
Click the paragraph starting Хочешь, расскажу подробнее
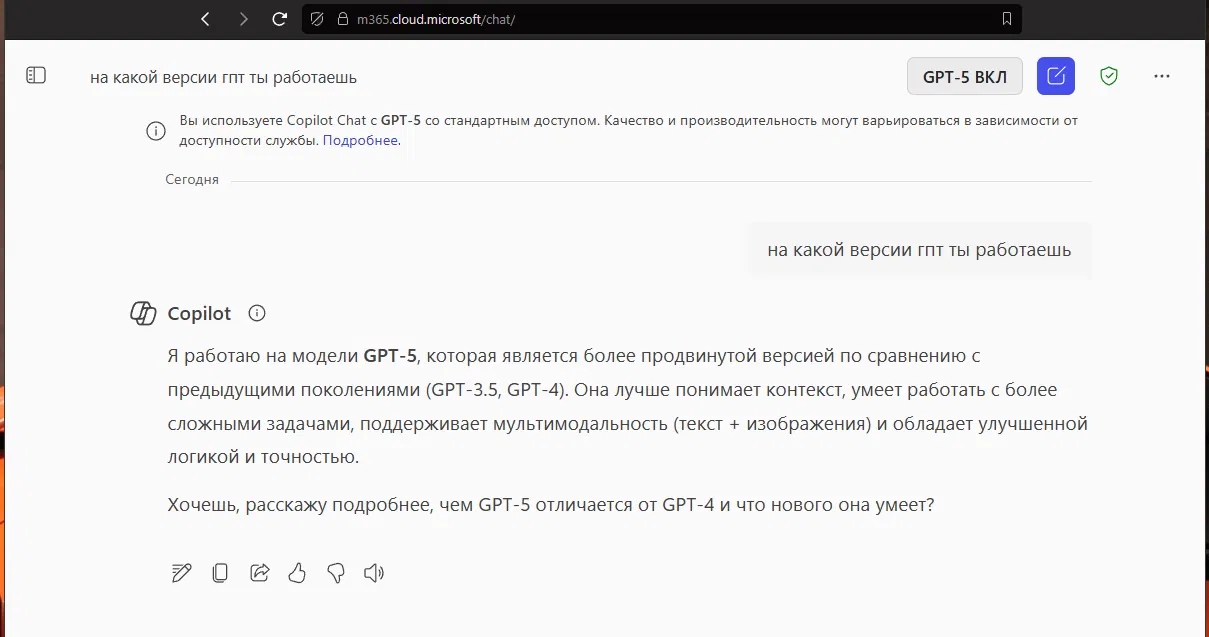click(x=551, y=505)
